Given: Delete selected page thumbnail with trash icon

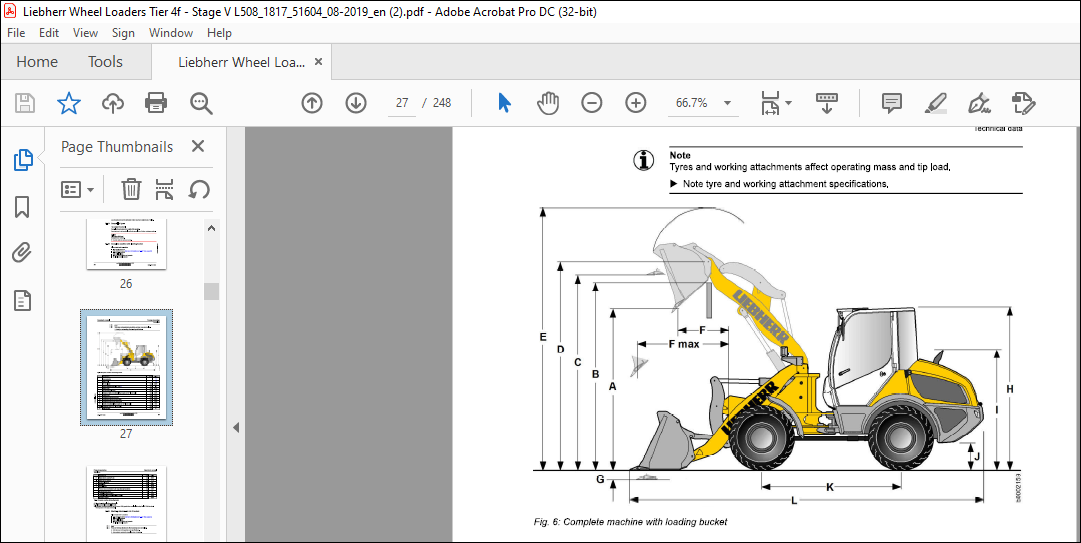Looking at the screenshot, I should point(131,189).
